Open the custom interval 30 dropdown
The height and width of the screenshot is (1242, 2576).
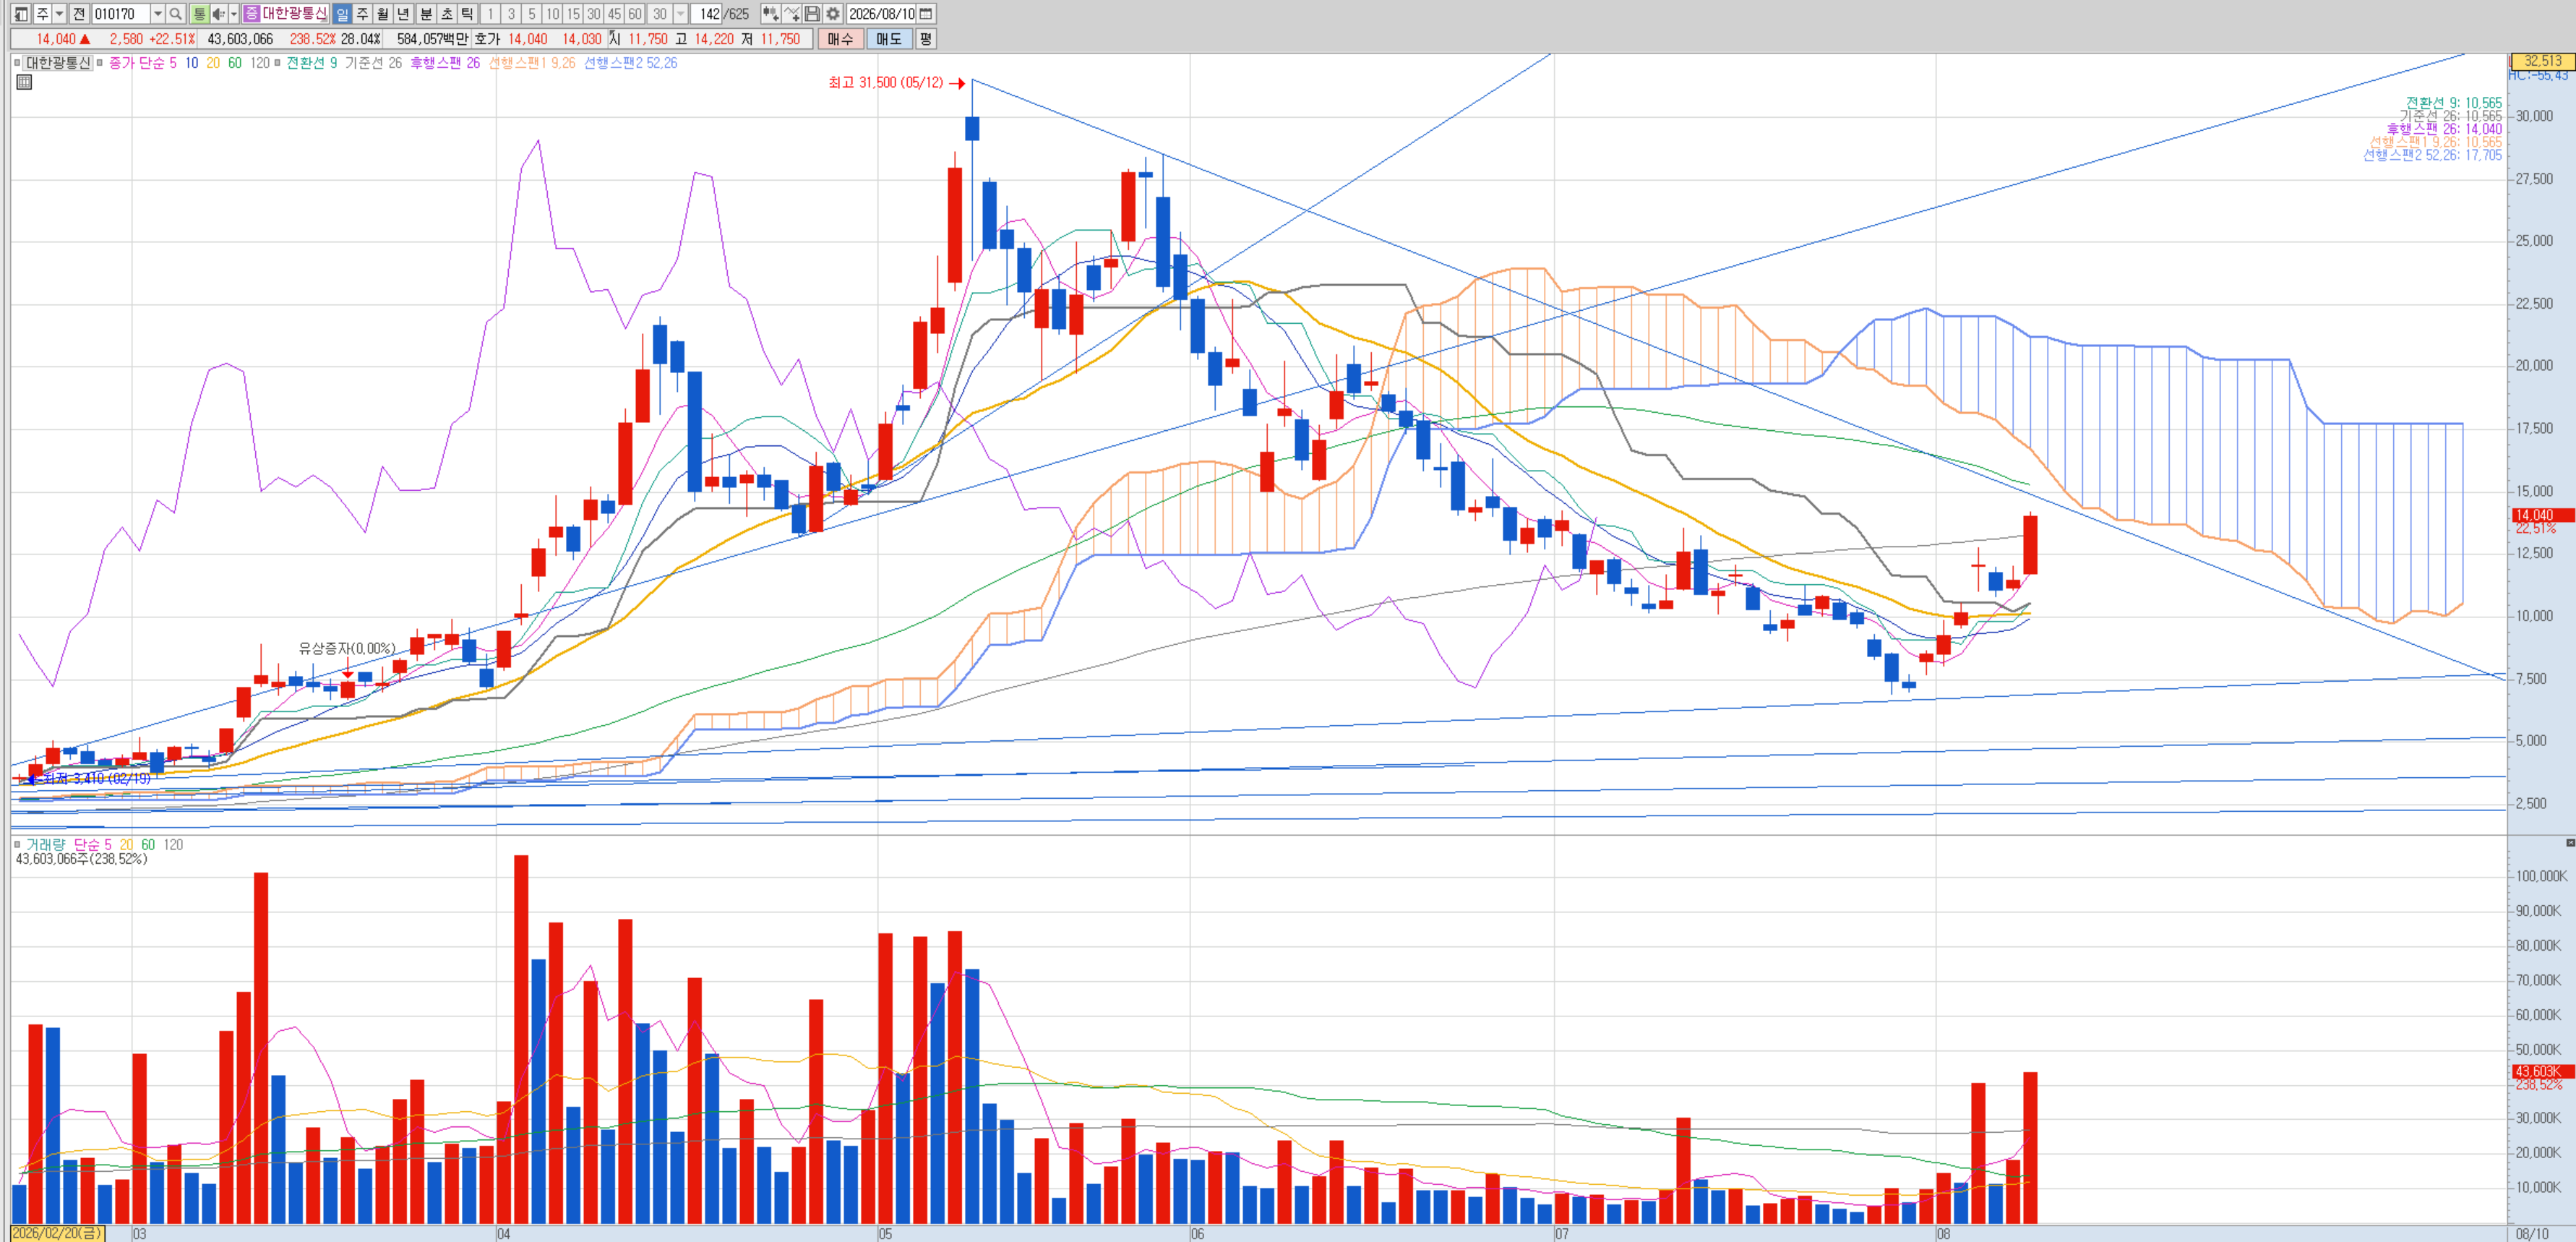681,14
